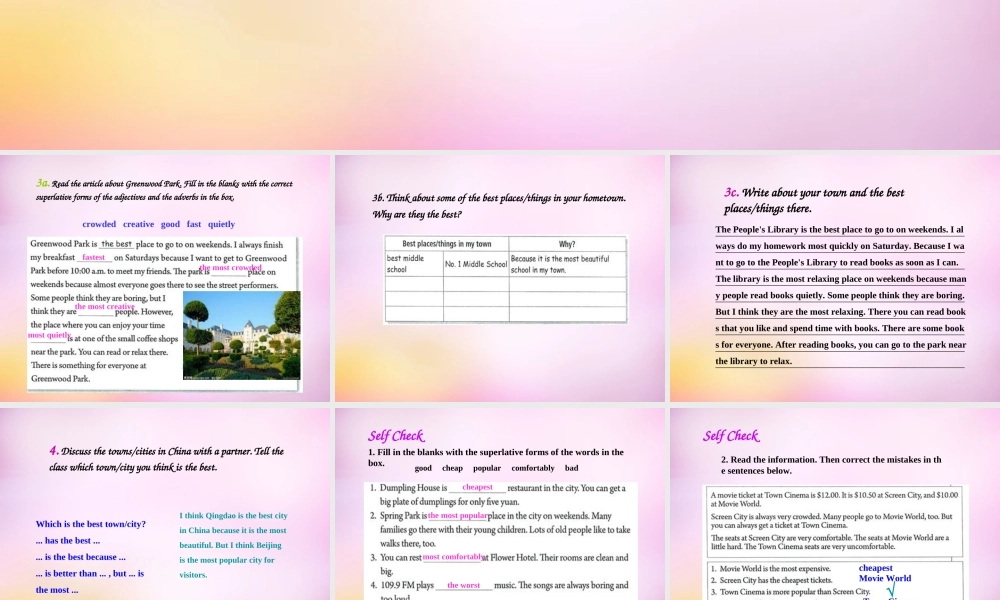Click the line 'The People's Library is the best place'
1000x600 pixels.
tap(839, 230)
